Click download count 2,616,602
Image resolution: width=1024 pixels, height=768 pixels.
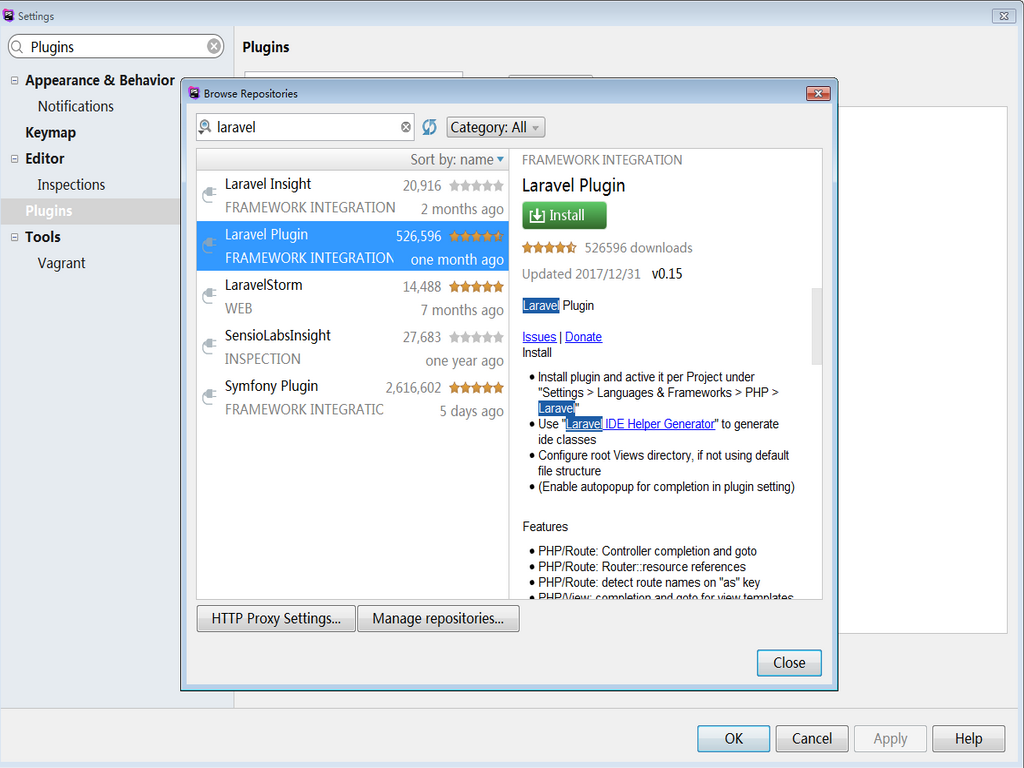[x=413, y=388]
